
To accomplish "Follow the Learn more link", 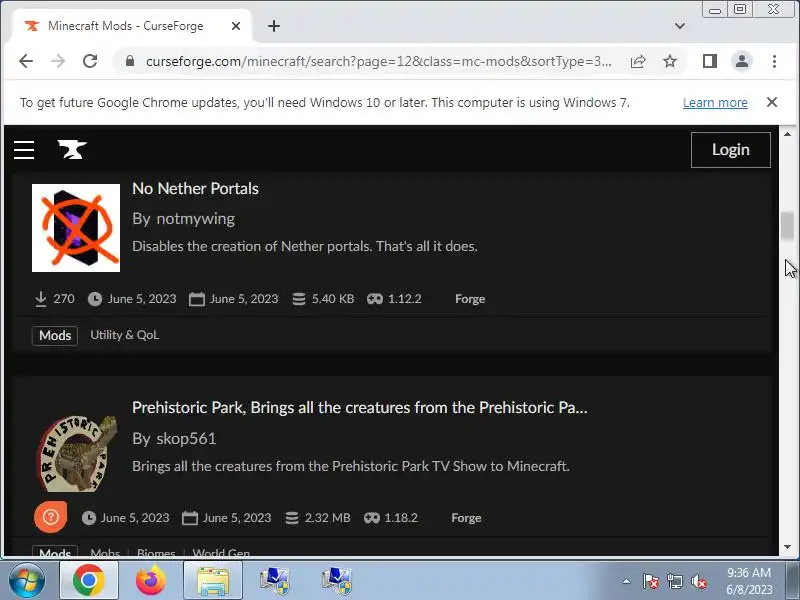I will pos(715,103).
